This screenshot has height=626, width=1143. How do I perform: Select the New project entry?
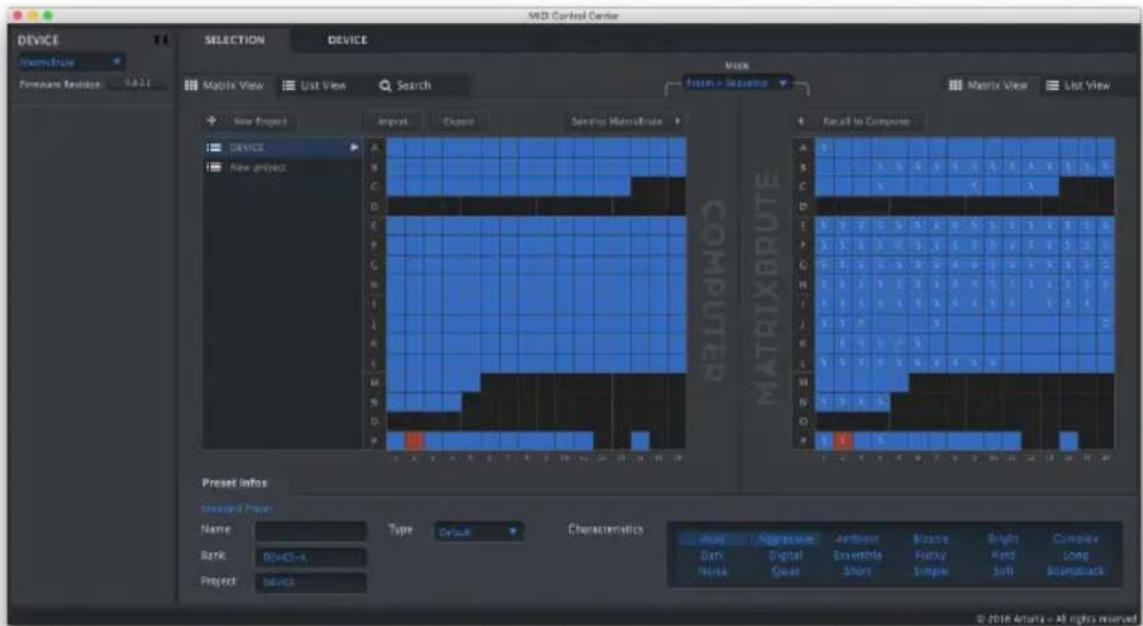(x=282, y=168)
